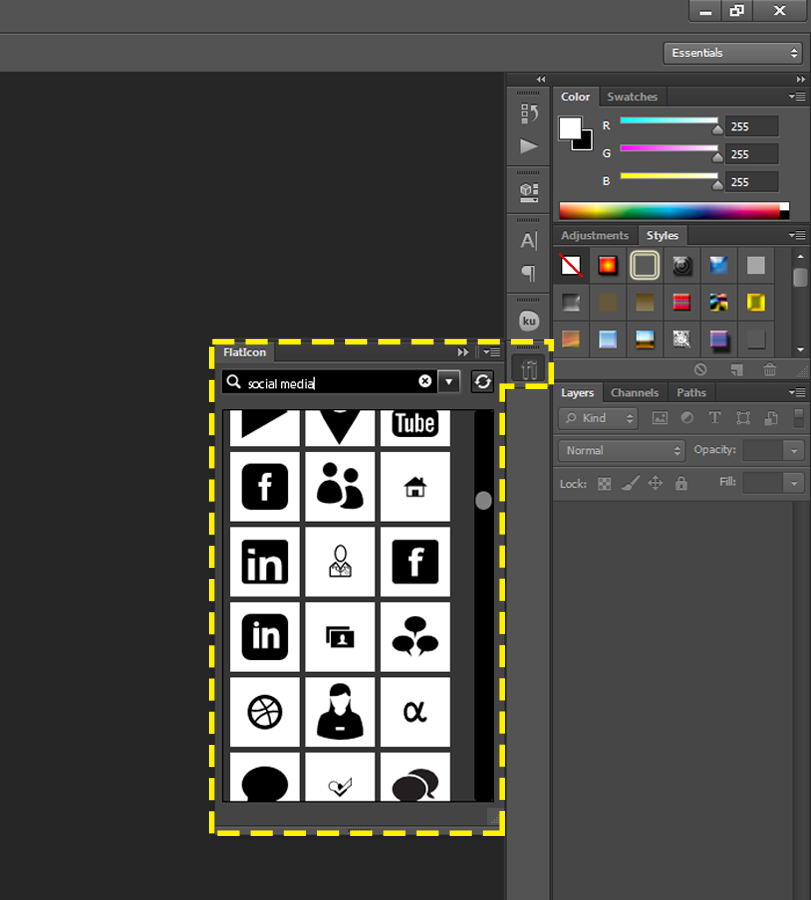Refresh FlatIcon search results
Screen dimensions: 811x900
pos(483,382)
